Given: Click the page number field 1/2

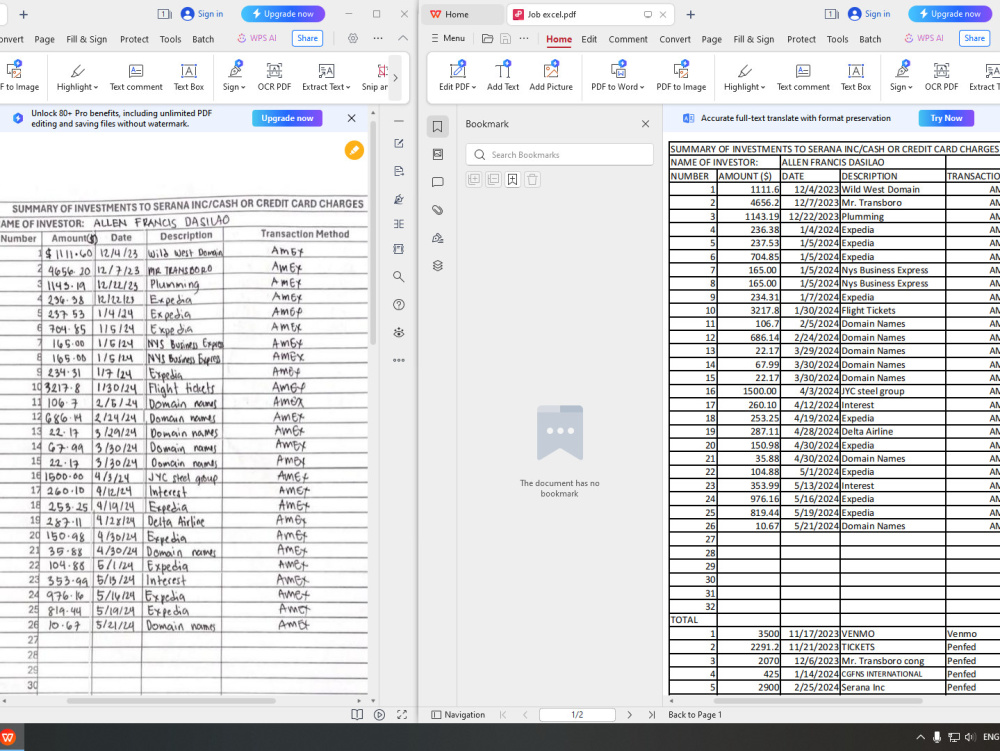Looking at the screenshot, I should click(x=577, y=715).
